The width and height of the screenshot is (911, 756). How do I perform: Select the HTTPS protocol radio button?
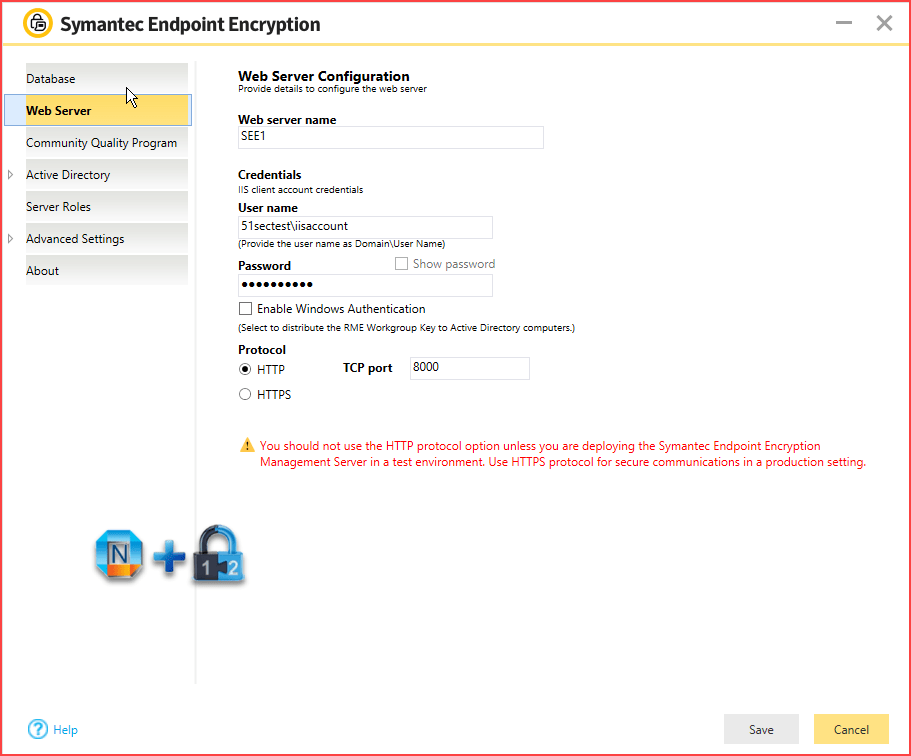245,394
